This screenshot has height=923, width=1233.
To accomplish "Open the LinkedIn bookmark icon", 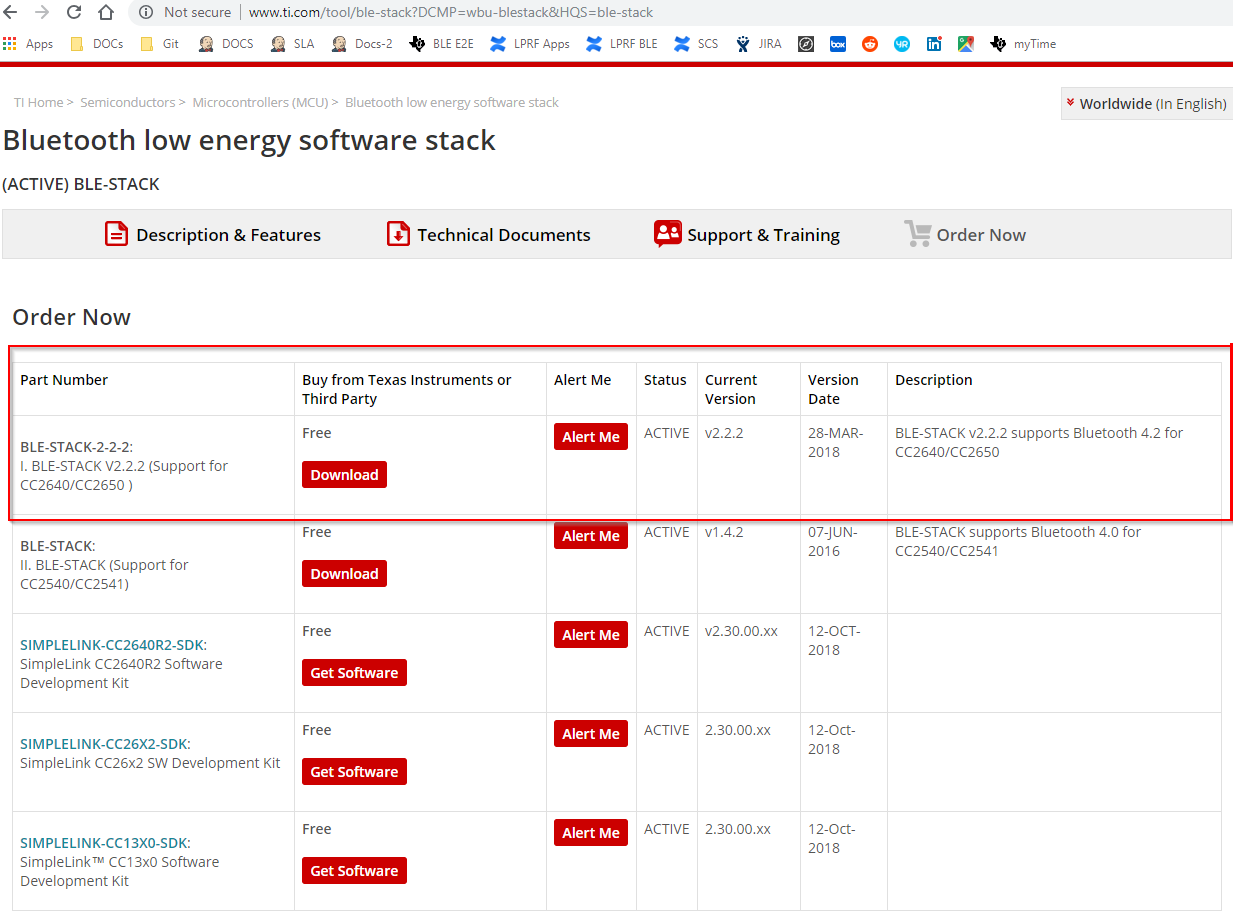I will tap(934, 44).
